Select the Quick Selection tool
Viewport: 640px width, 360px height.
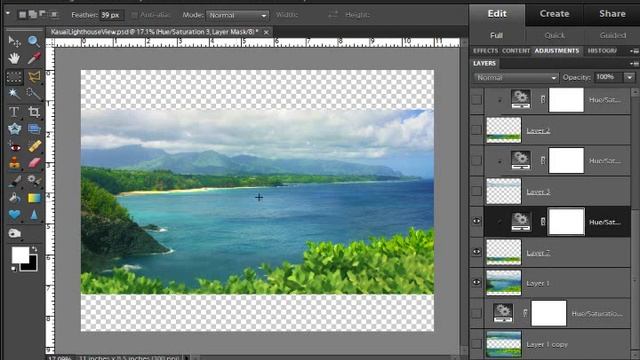click(x=34, y=94)
